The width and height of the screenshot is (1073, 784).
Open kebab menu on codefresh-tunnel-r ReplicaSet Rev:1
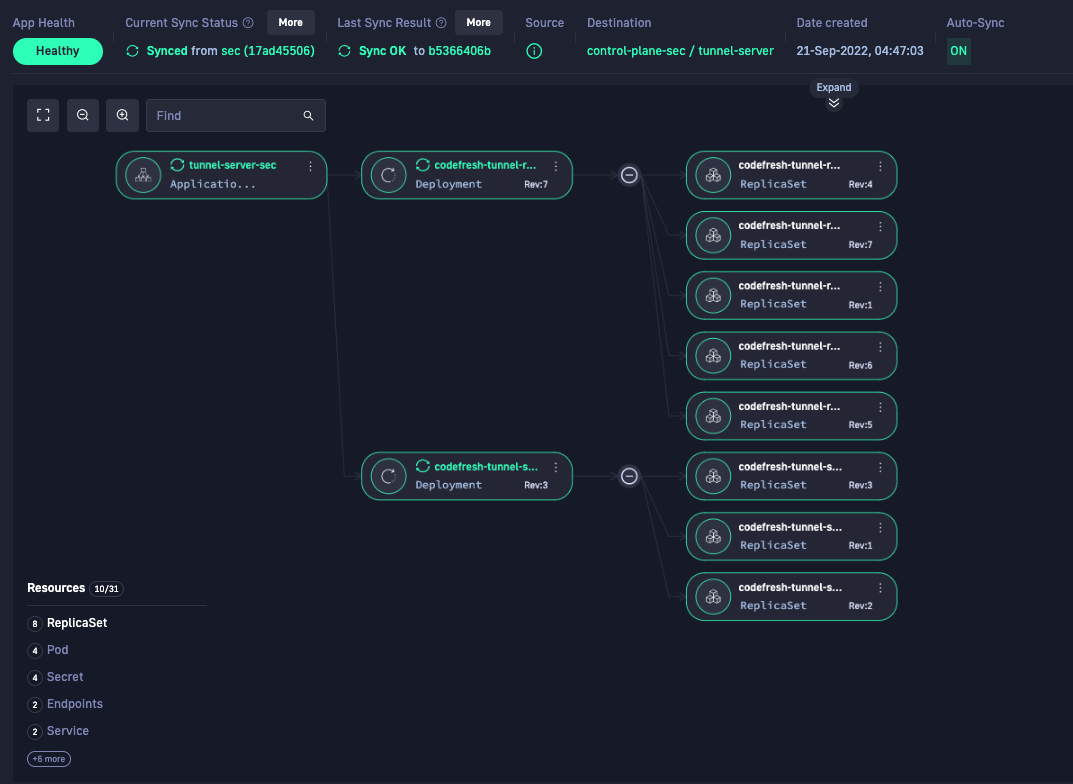click(x=880, y=287)
